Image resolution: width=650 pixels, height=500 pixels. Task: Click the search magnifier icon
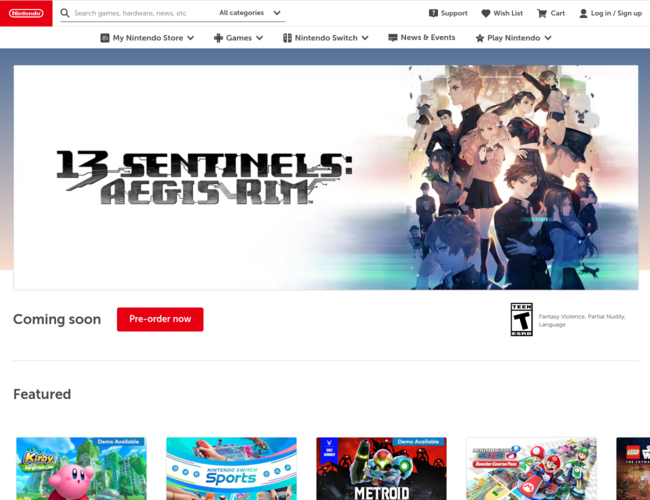coord(65,13)
